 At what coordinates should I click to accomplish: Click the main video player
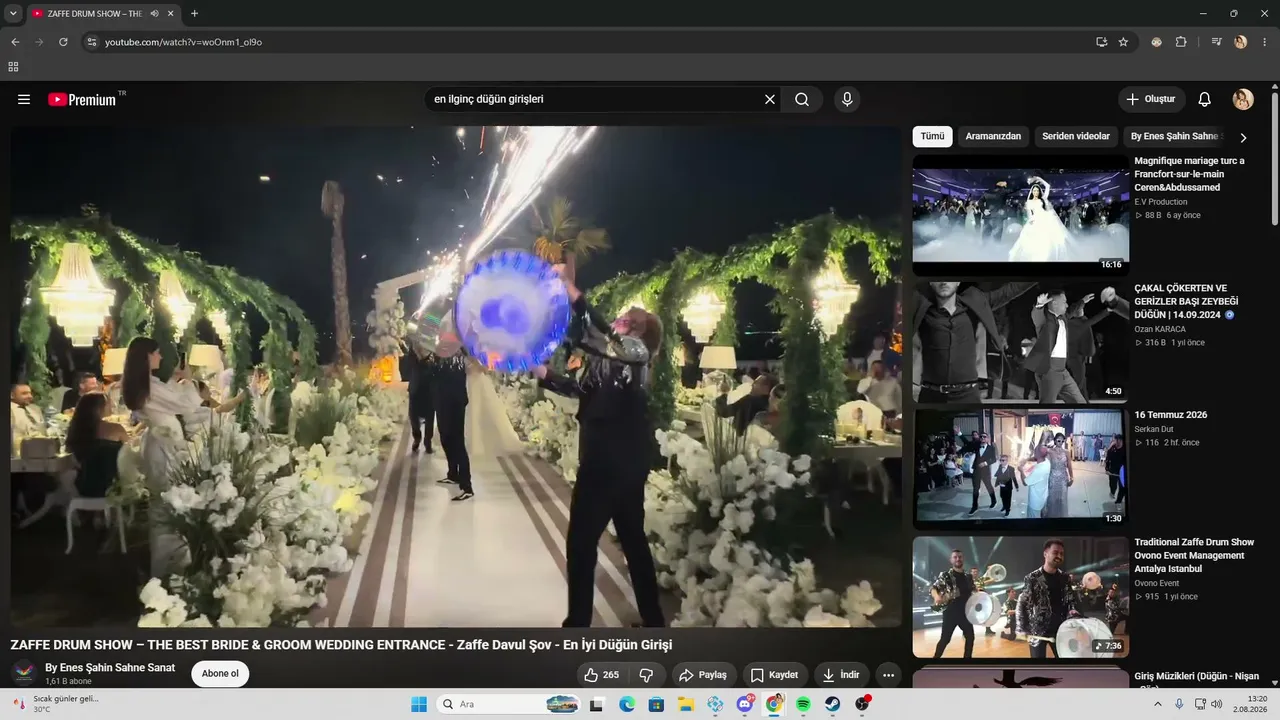(x=456, y=376)
